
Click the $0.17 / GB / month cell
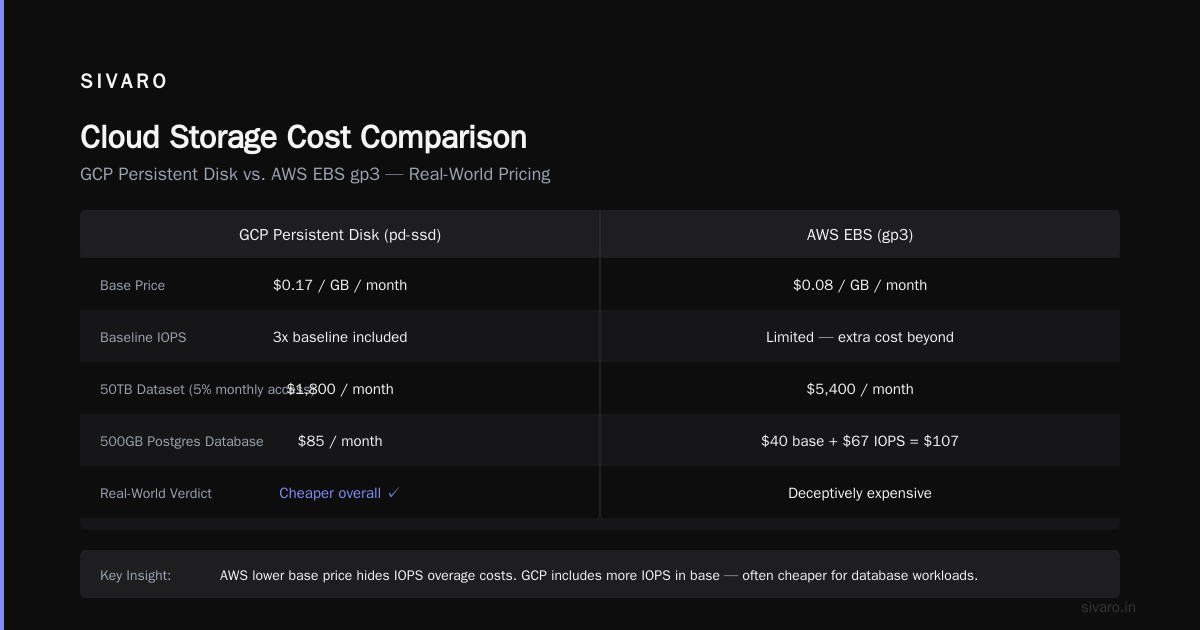[340, 285]
